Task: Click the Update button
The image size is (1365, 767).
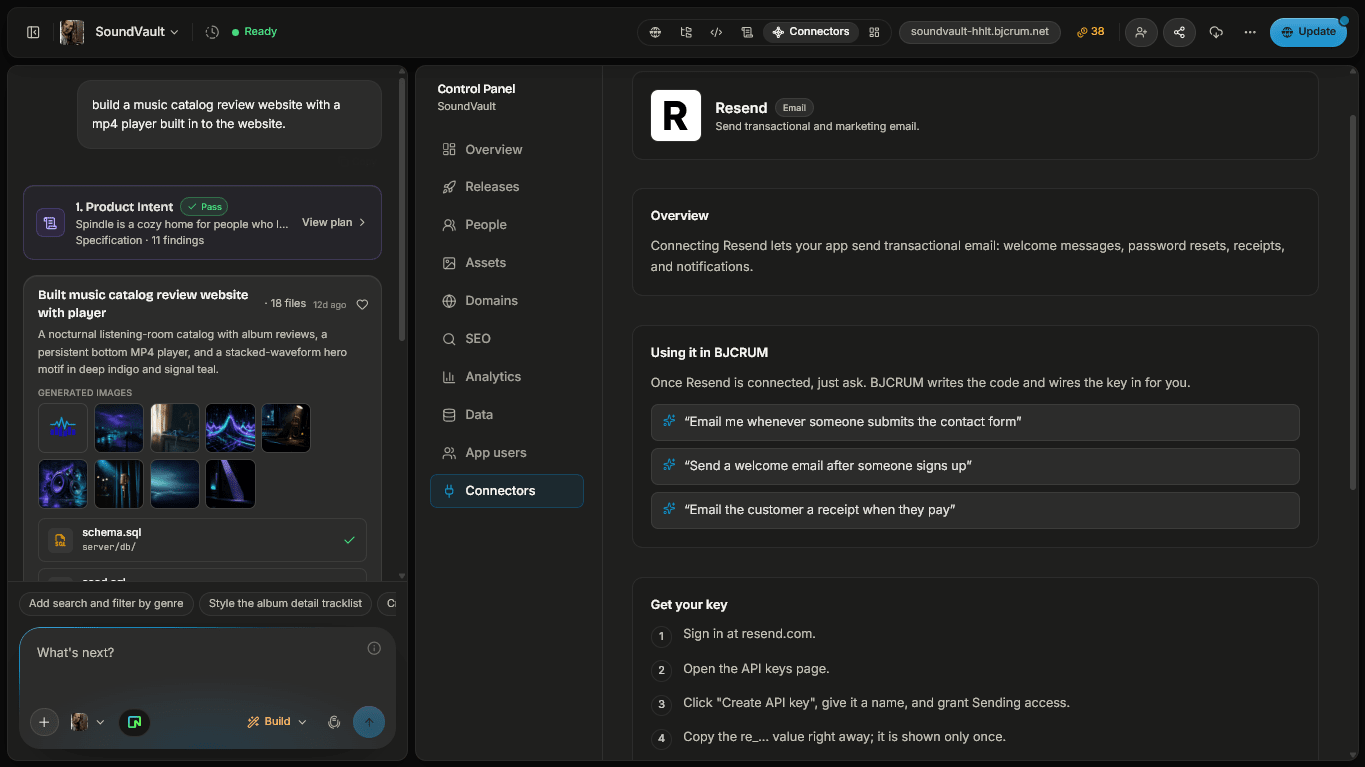Action: click(1308, 32)
